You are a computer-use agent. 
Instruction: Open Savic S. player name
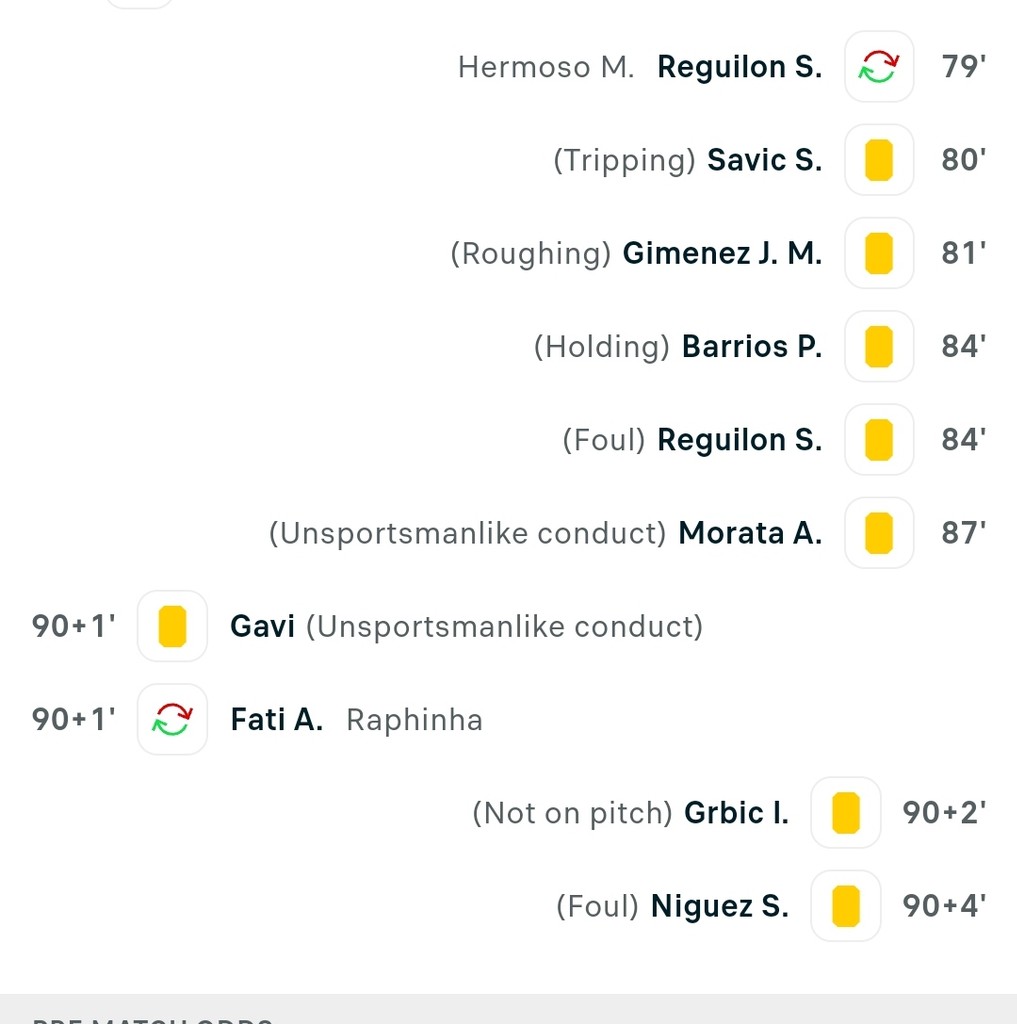click(x=764, y=160)
